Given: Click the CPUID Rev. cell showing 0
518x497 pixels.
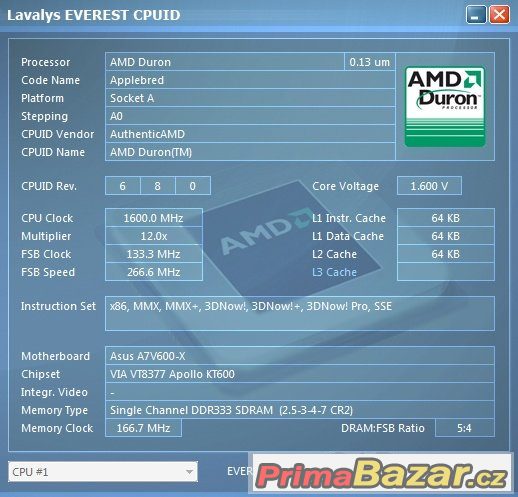Looking at the screenshot, I should point(193,186).
